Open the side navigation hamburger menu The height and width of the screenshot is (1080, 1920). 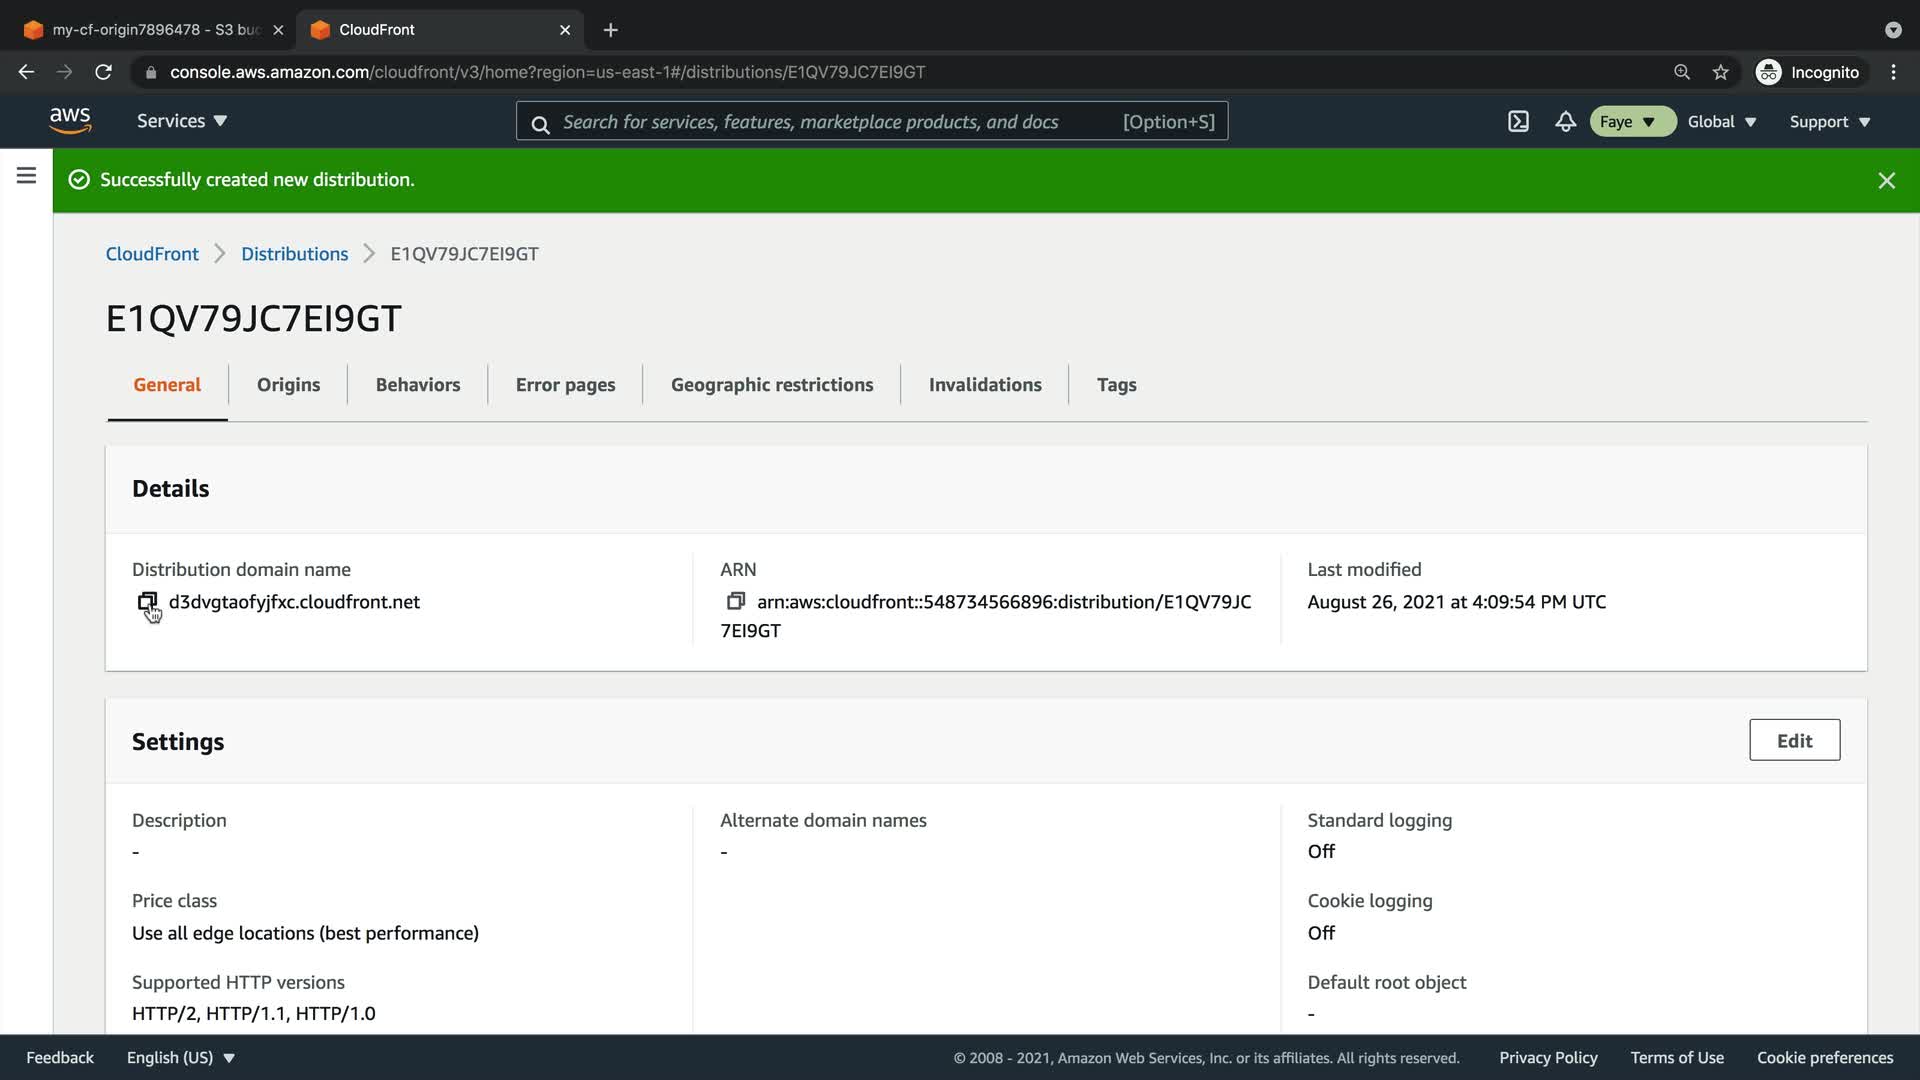point(26,176)
